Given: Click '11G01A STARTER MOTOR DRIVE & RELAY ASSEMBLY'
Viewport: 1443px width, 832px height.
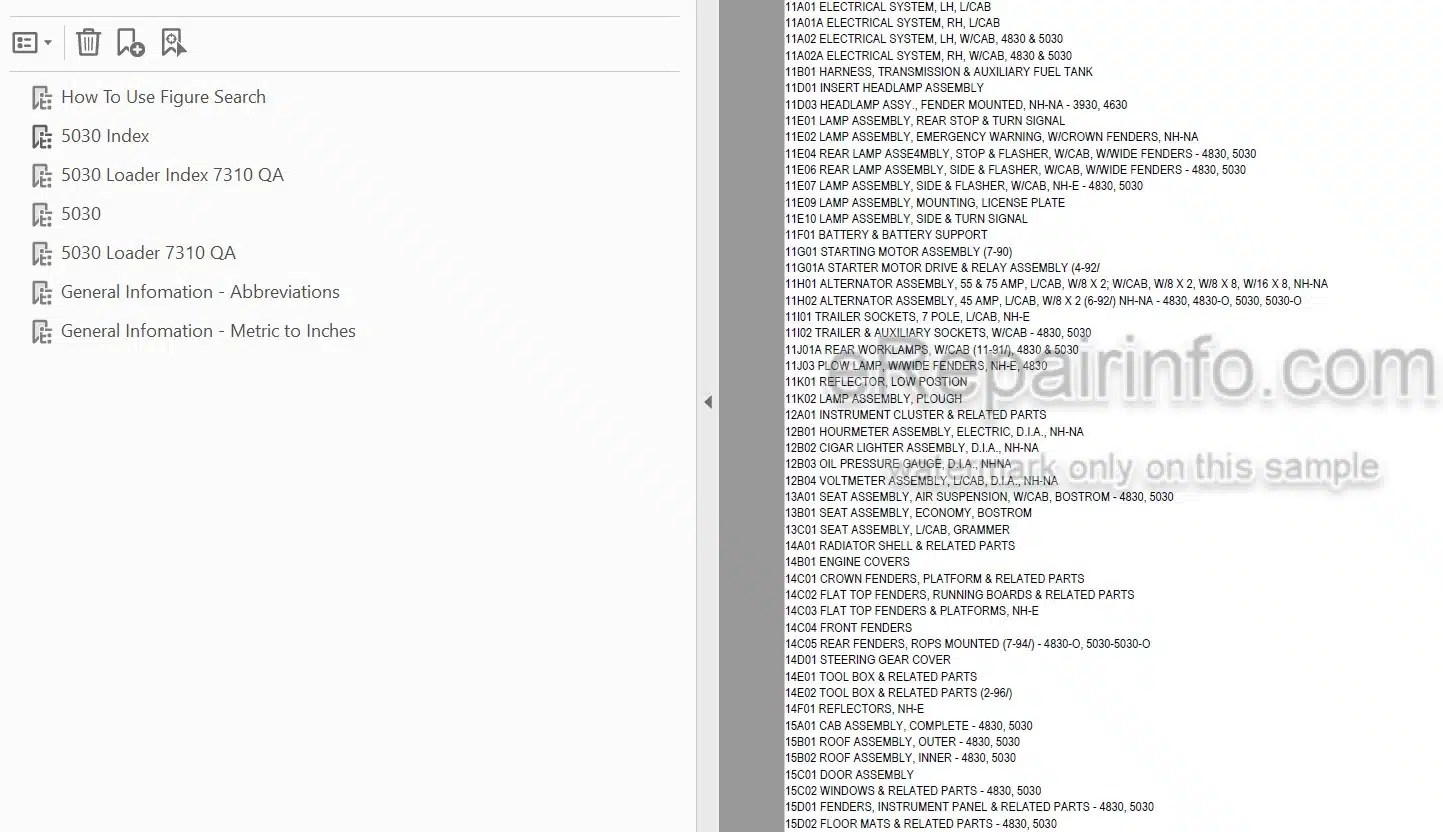Looking at the screenshot, I should [x=942, y=268].
